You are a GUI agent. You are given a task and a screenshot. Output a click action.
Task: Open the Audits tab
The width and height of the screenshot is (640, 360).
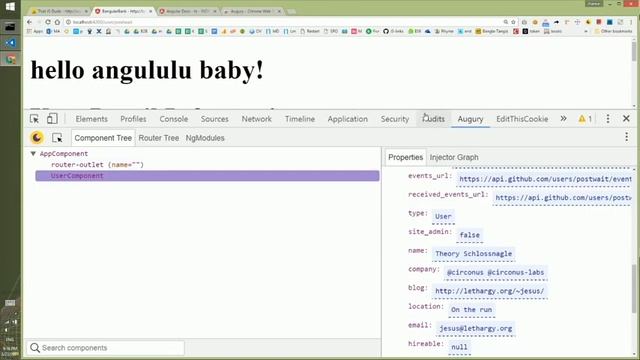tap(434, 119)
